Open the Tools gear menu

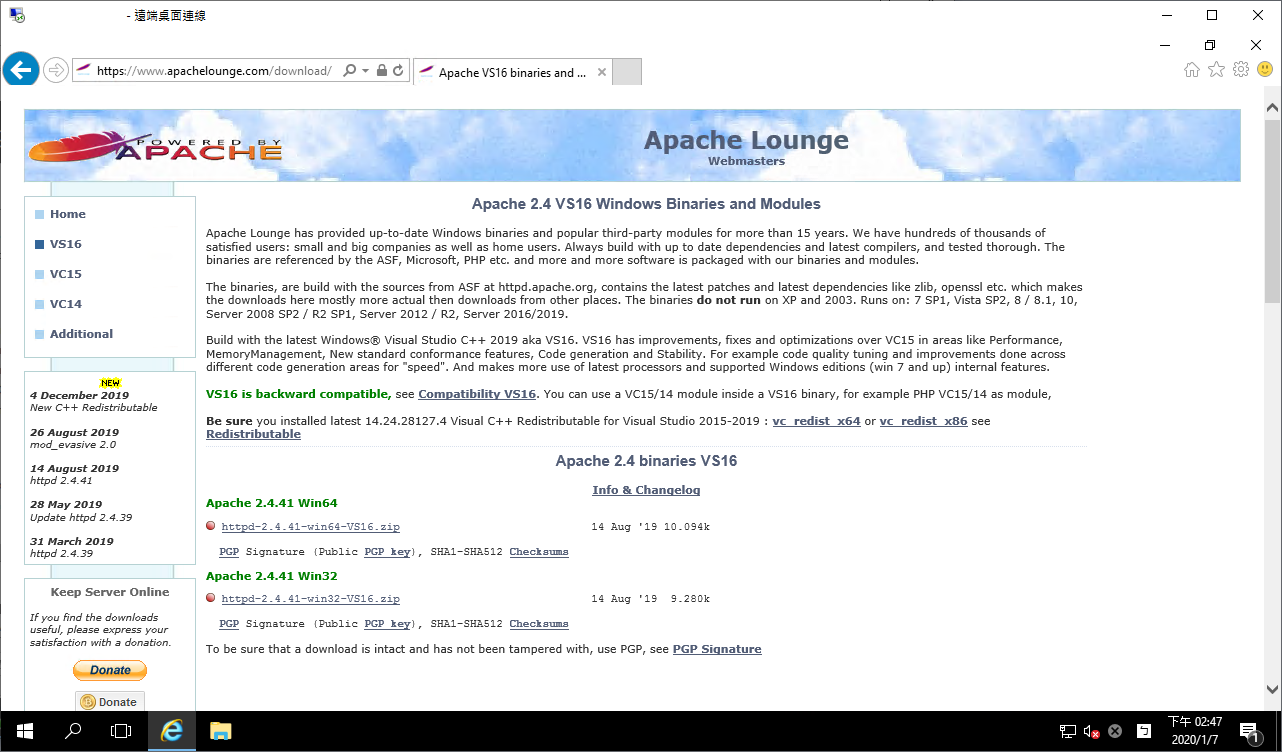pyautogui.click(x=1240, y=69)
